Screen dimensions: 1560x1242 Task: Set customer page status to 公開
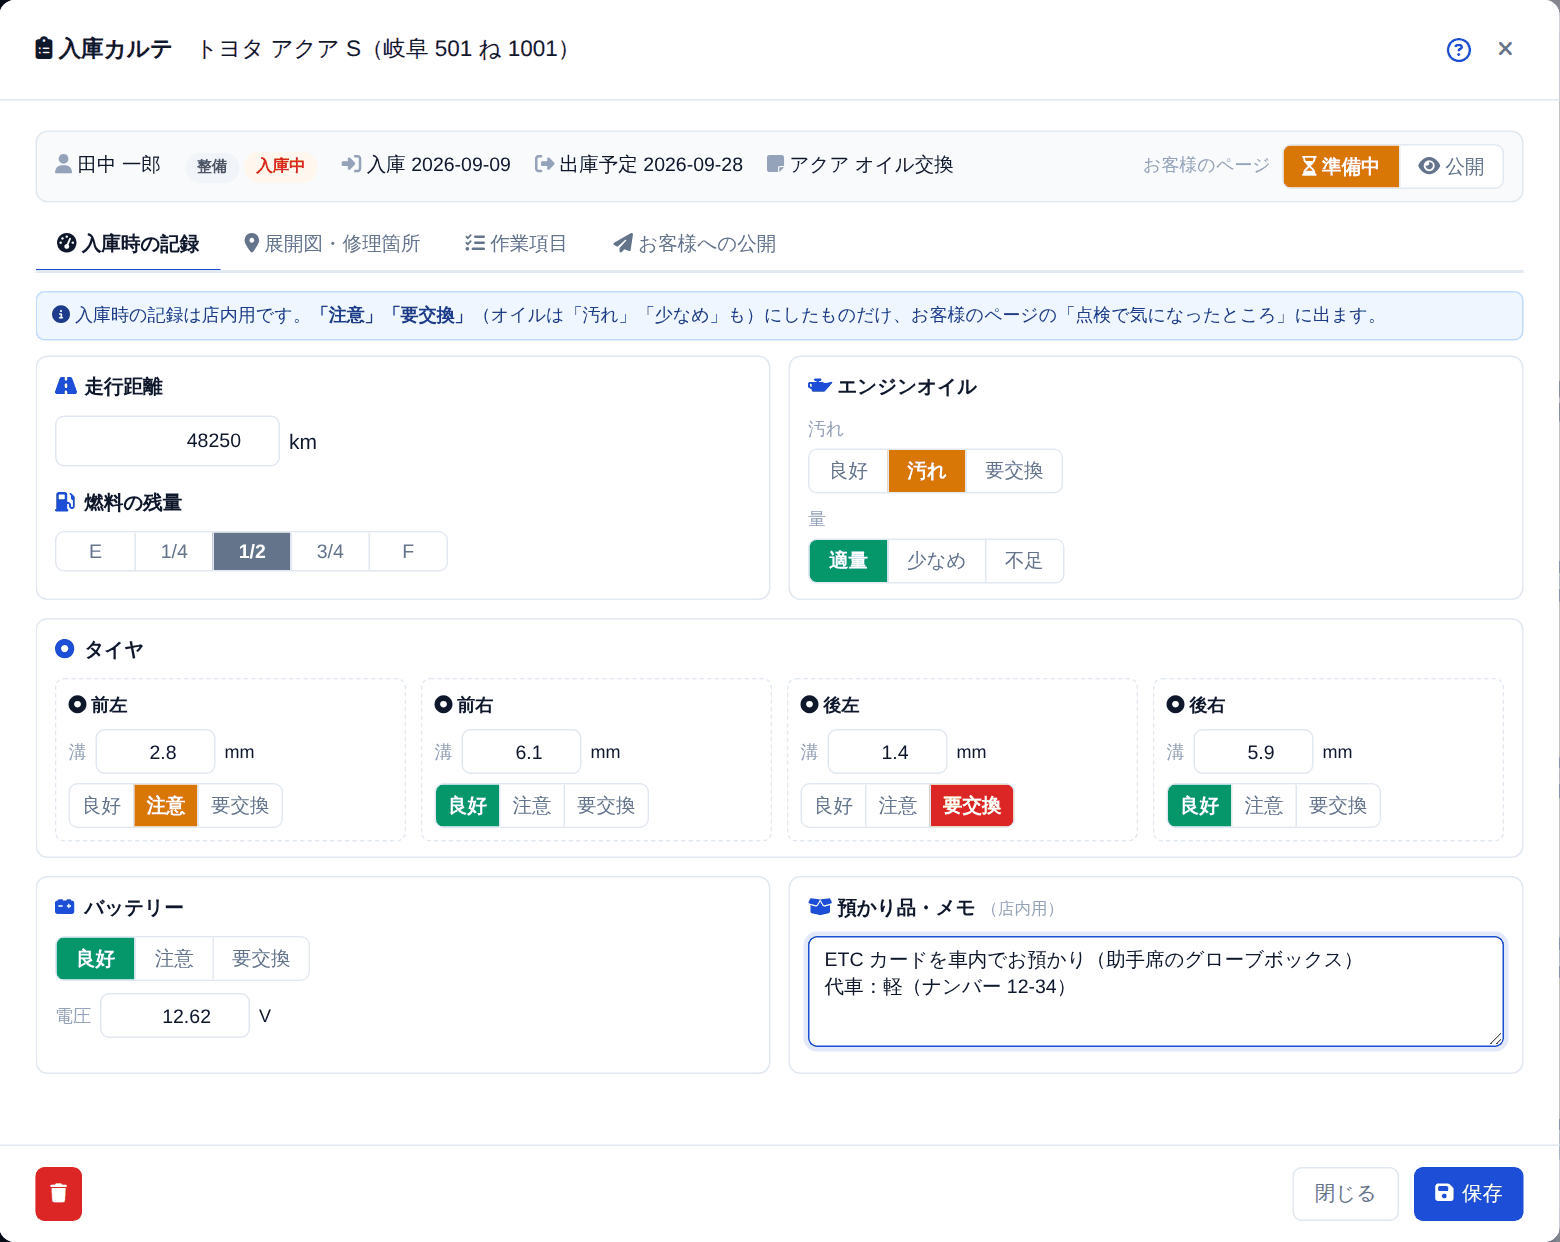coord(1451,167)
